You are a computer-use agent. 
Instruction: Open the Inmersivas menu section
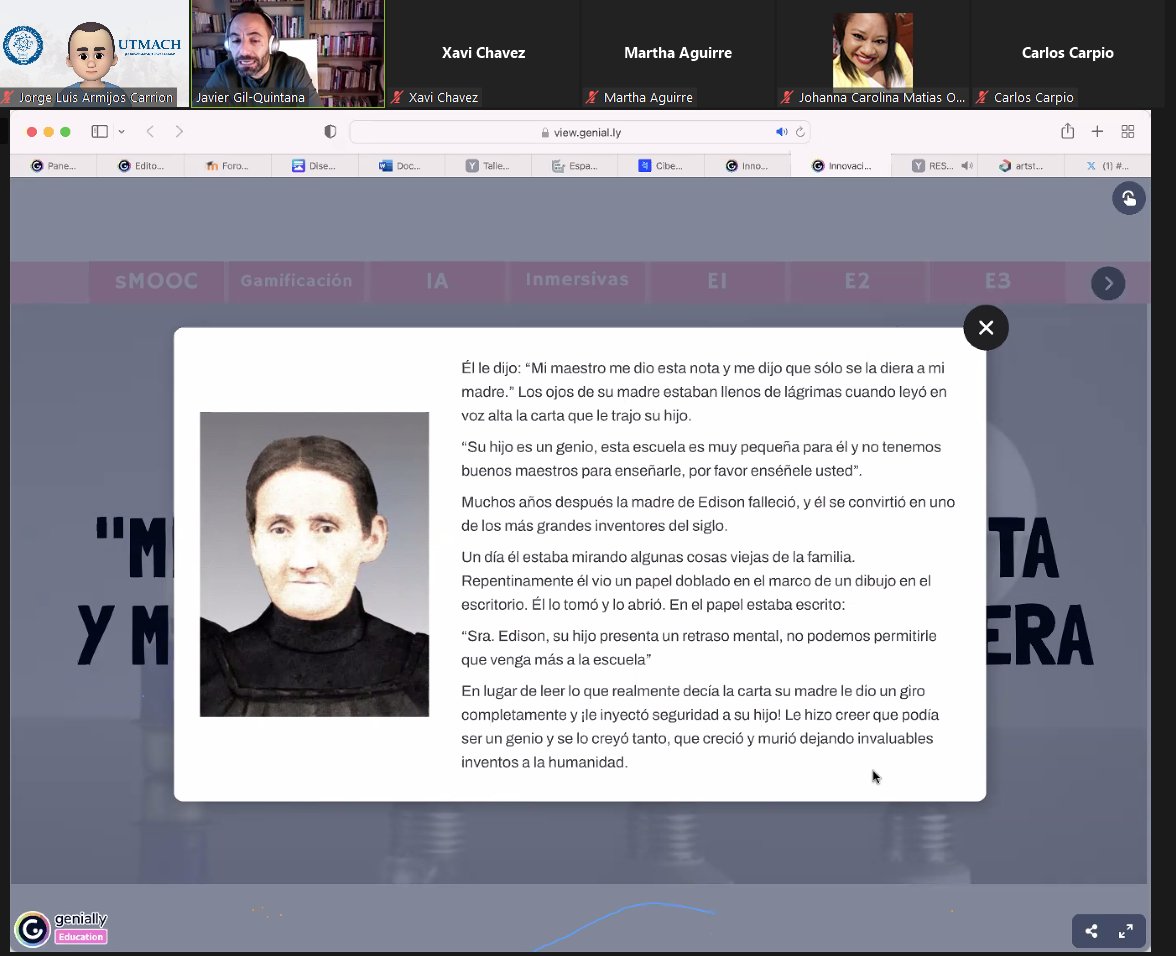click(577, 281)
